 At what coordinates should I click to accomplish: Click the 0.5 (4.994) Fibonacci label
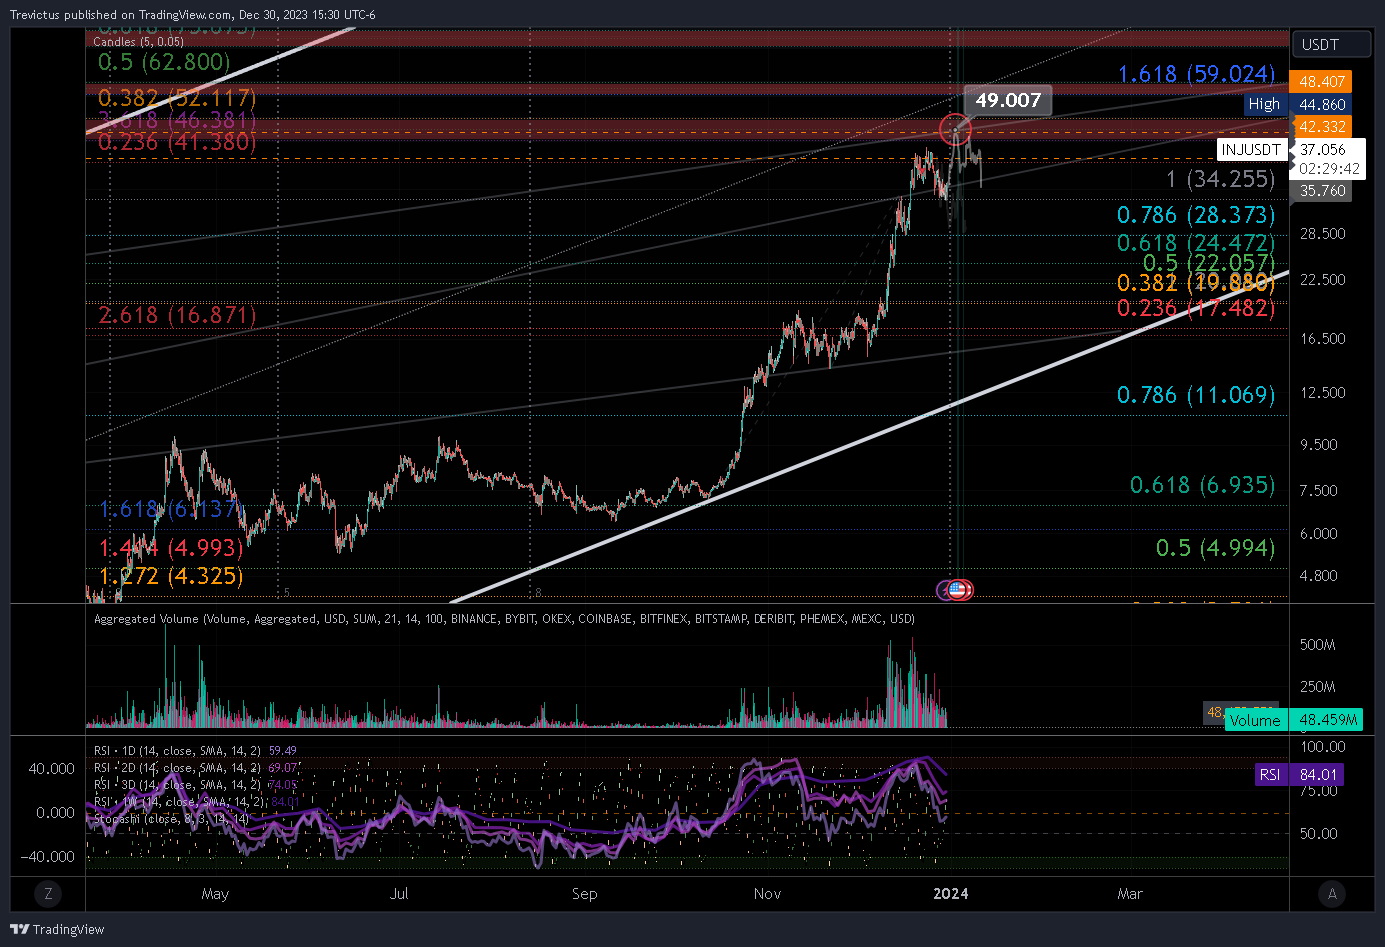click(x=1215, y=548)
